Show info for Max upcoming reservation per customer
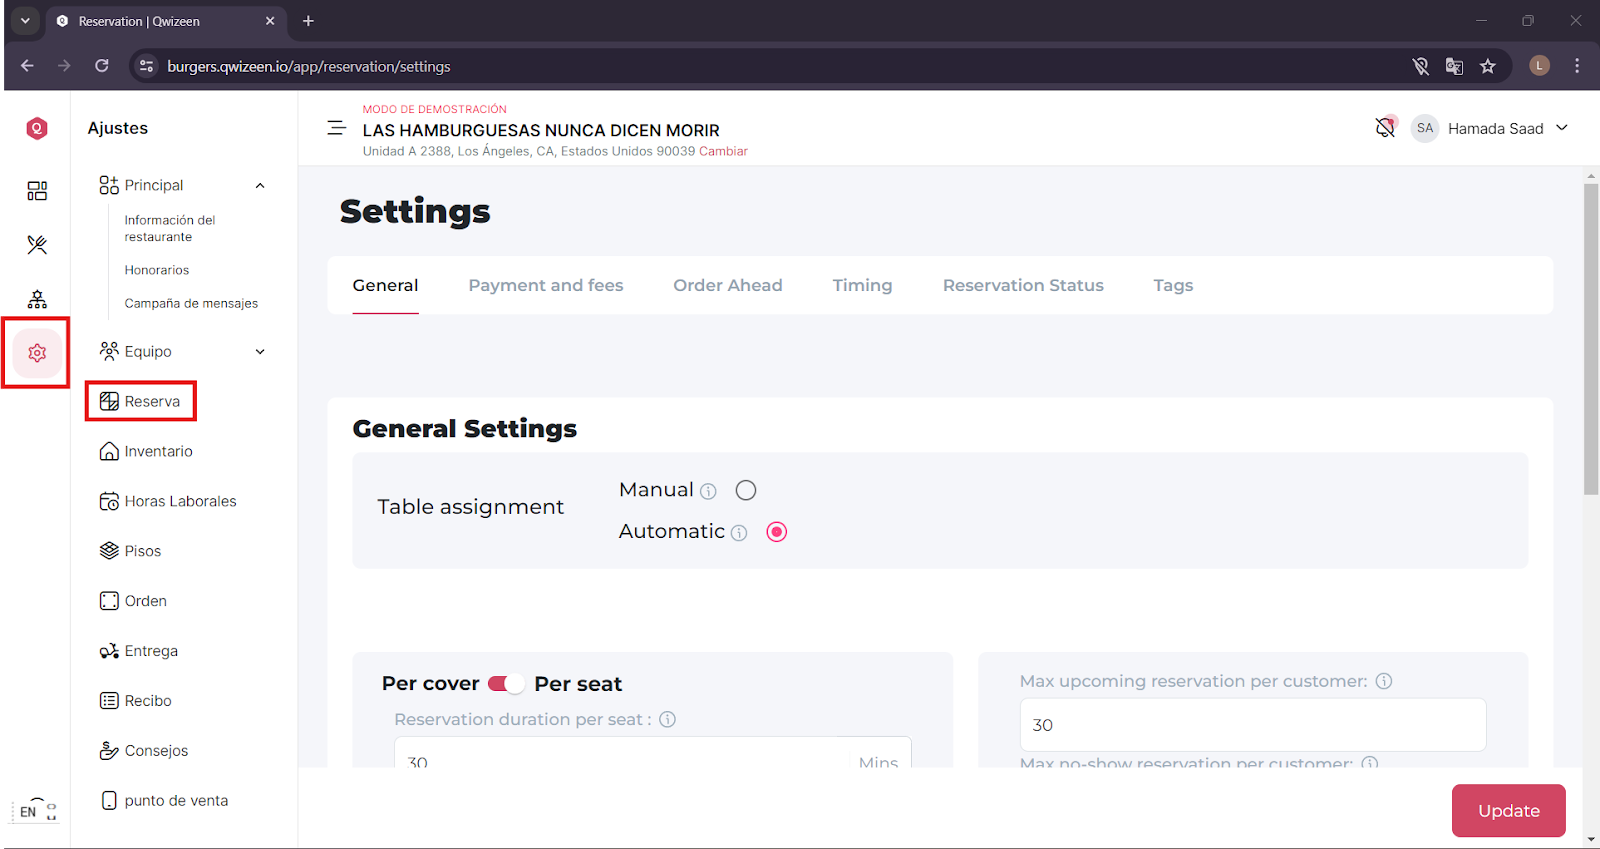Viewport: 1600px width, 849px height. (x=1384, y=681)
